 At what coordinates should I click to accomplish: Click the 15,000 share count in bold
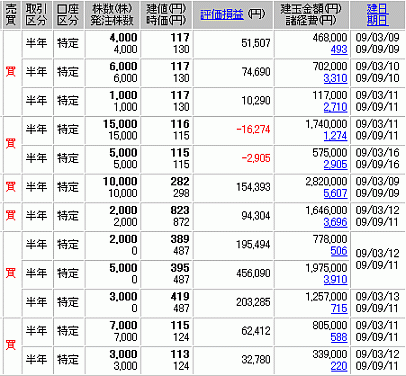click(x=120, y=124)
